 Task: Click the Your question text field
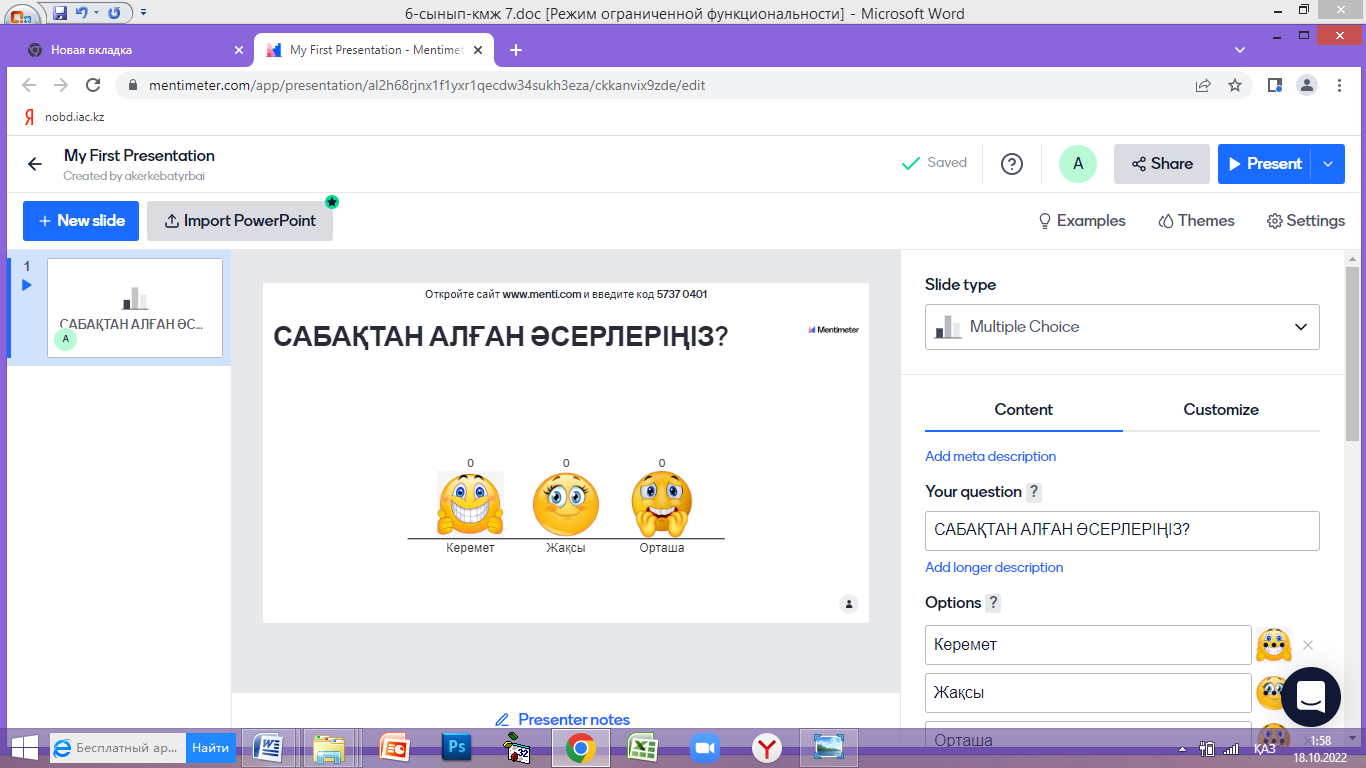pyautogui.click(x=1121, y=530)
